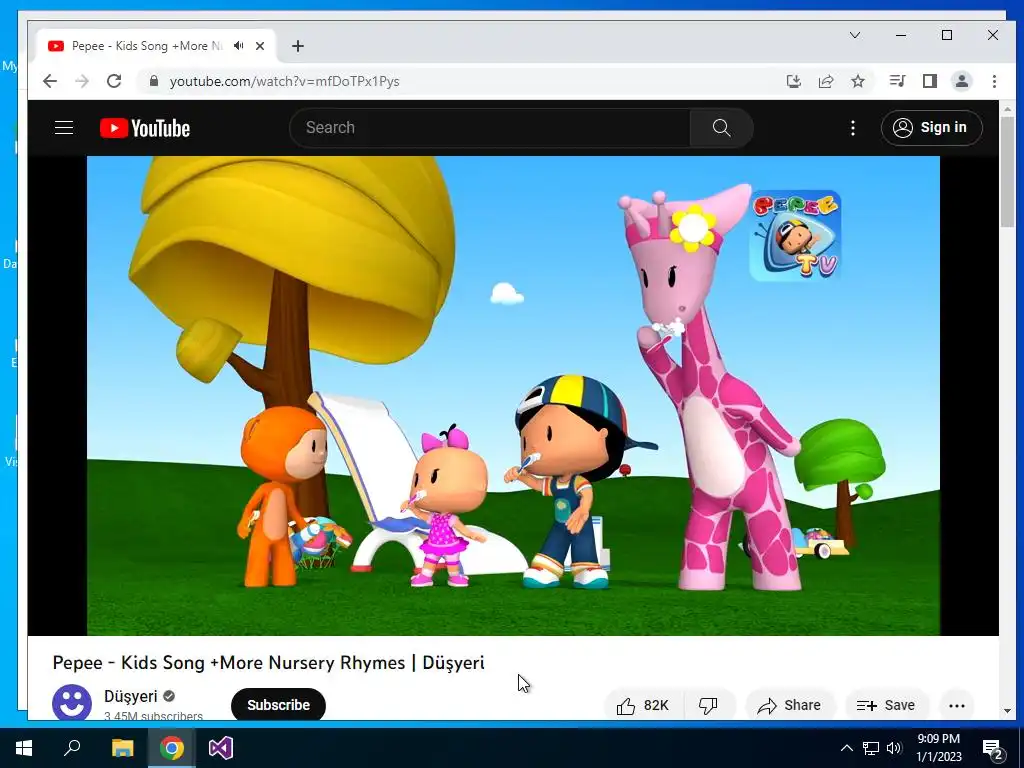The width and height of the screenshot is (1024, 768).
Task: Mute the tab via speaker icon
Action: (x=239, y=46)
